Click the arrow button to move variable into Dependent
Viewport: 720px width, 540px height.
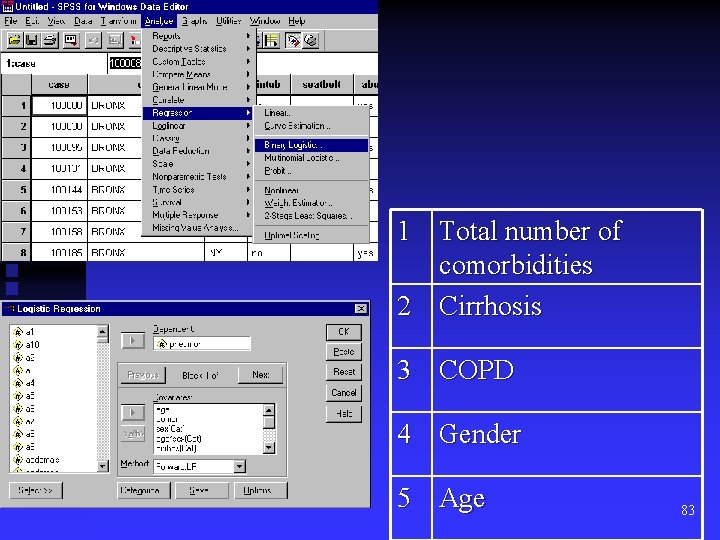[x=133, y=341]
